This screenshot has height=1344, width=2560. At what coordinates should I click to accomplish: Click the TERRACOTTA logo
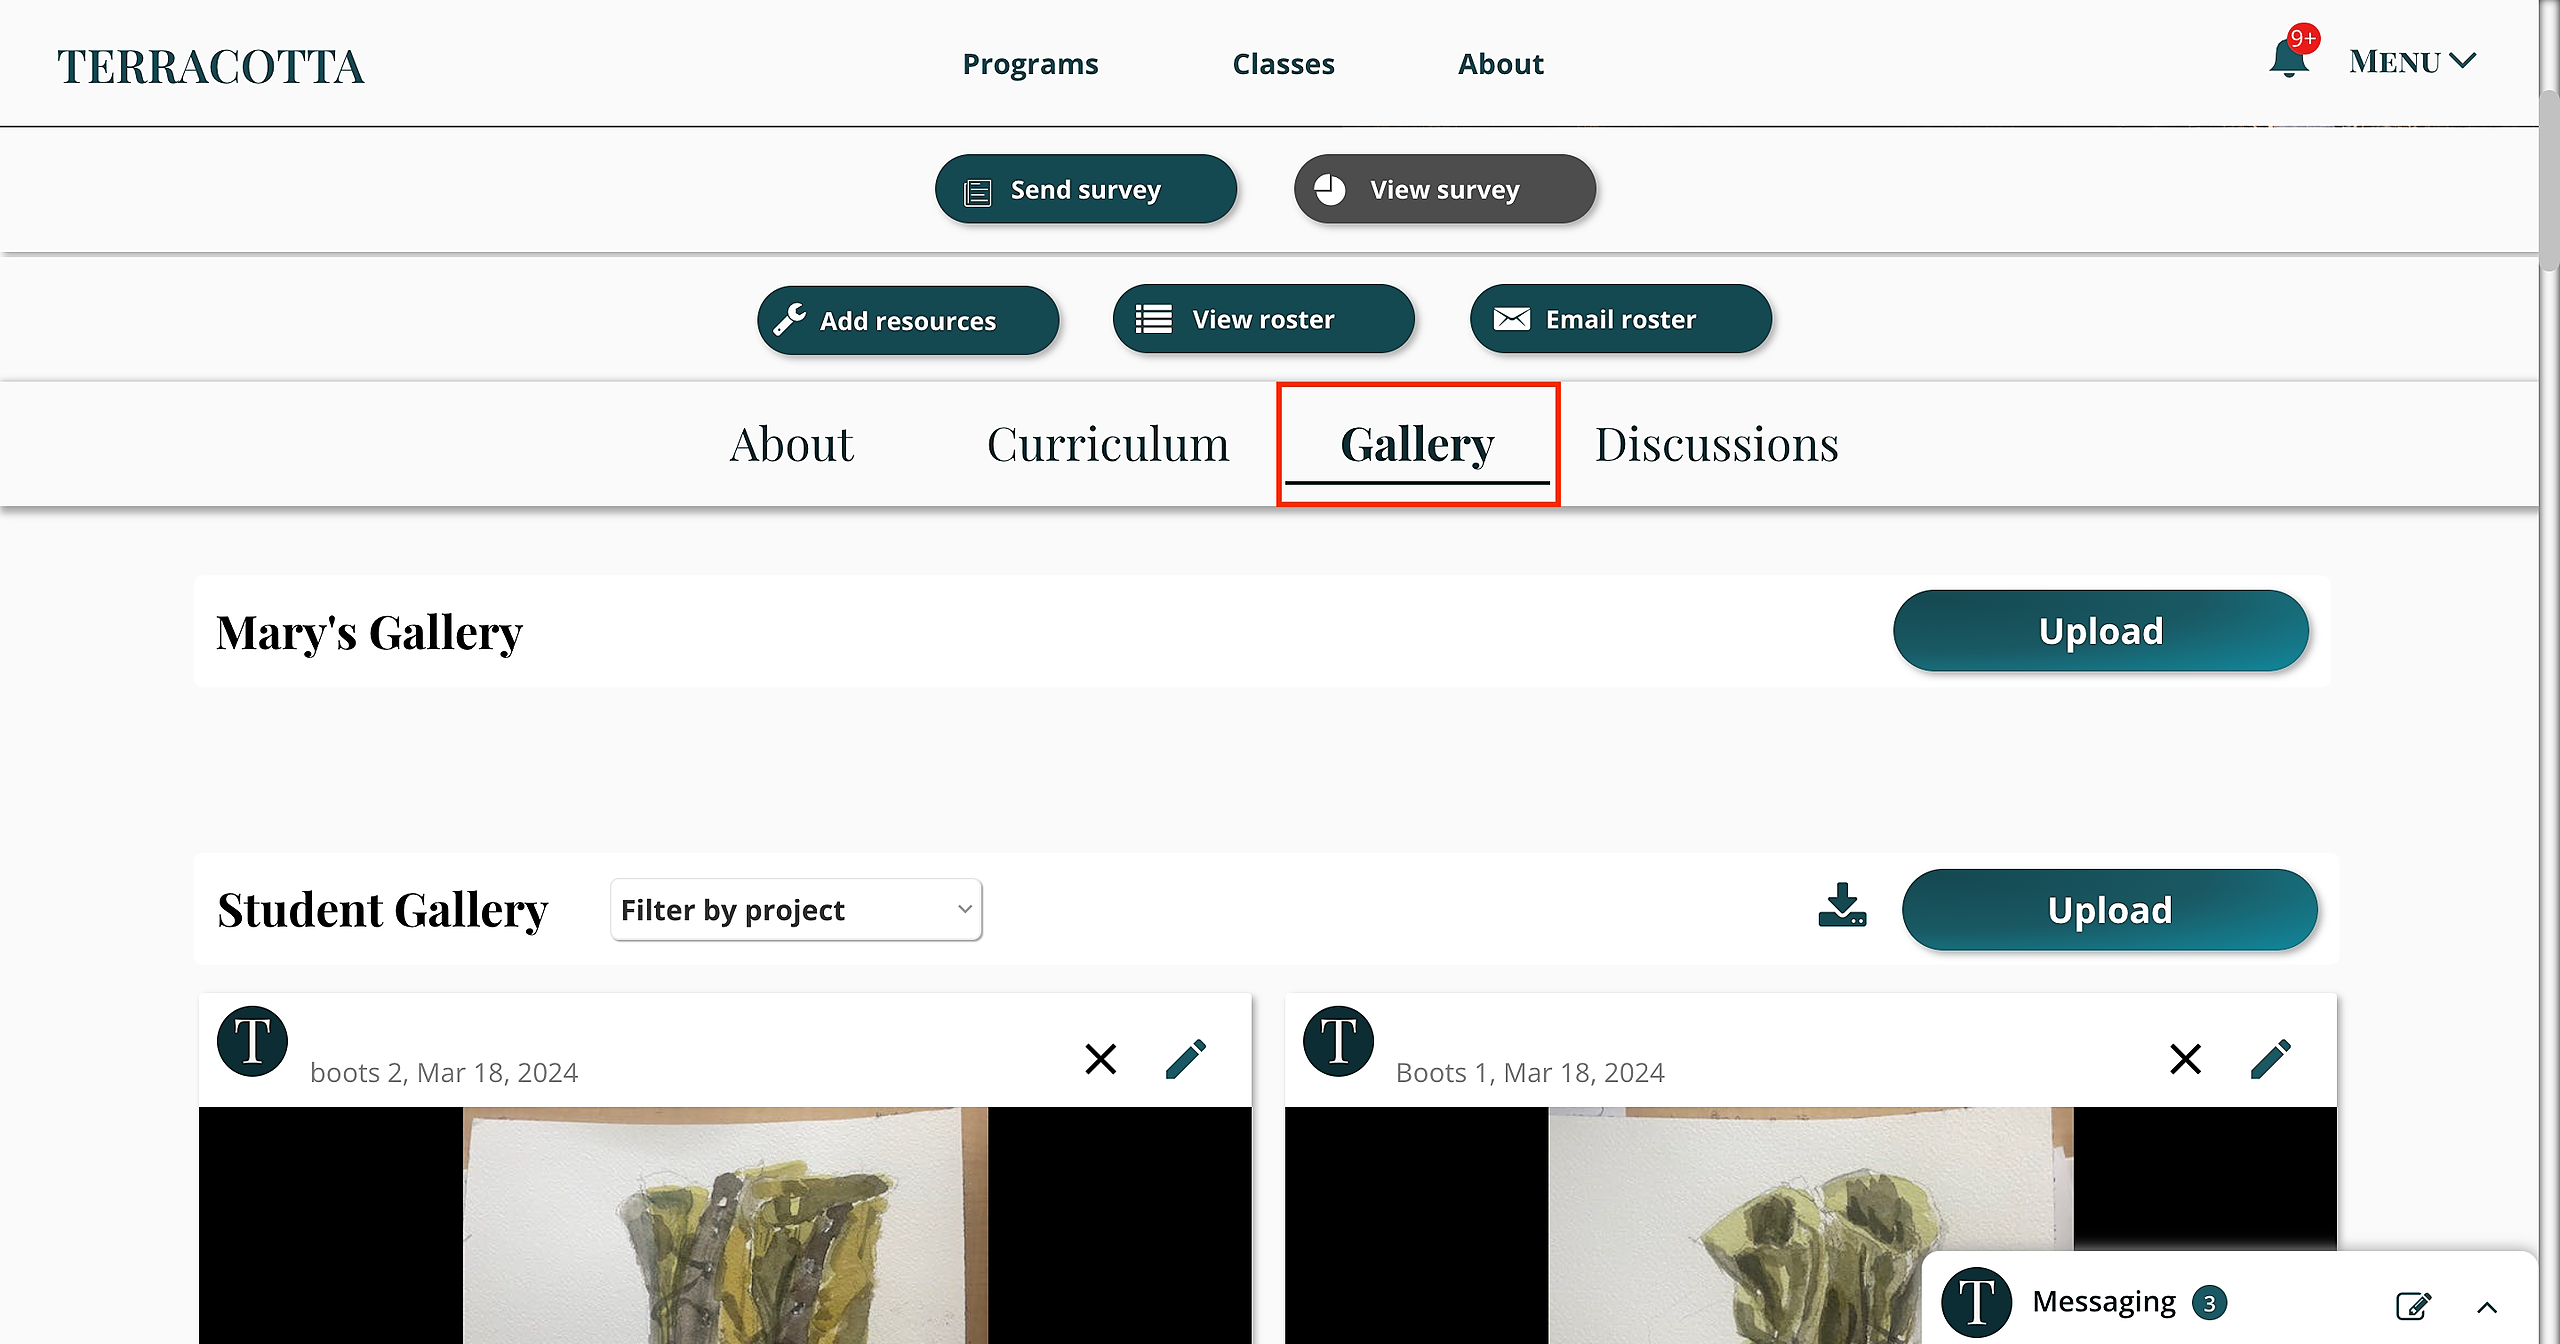tap(211, 67)
